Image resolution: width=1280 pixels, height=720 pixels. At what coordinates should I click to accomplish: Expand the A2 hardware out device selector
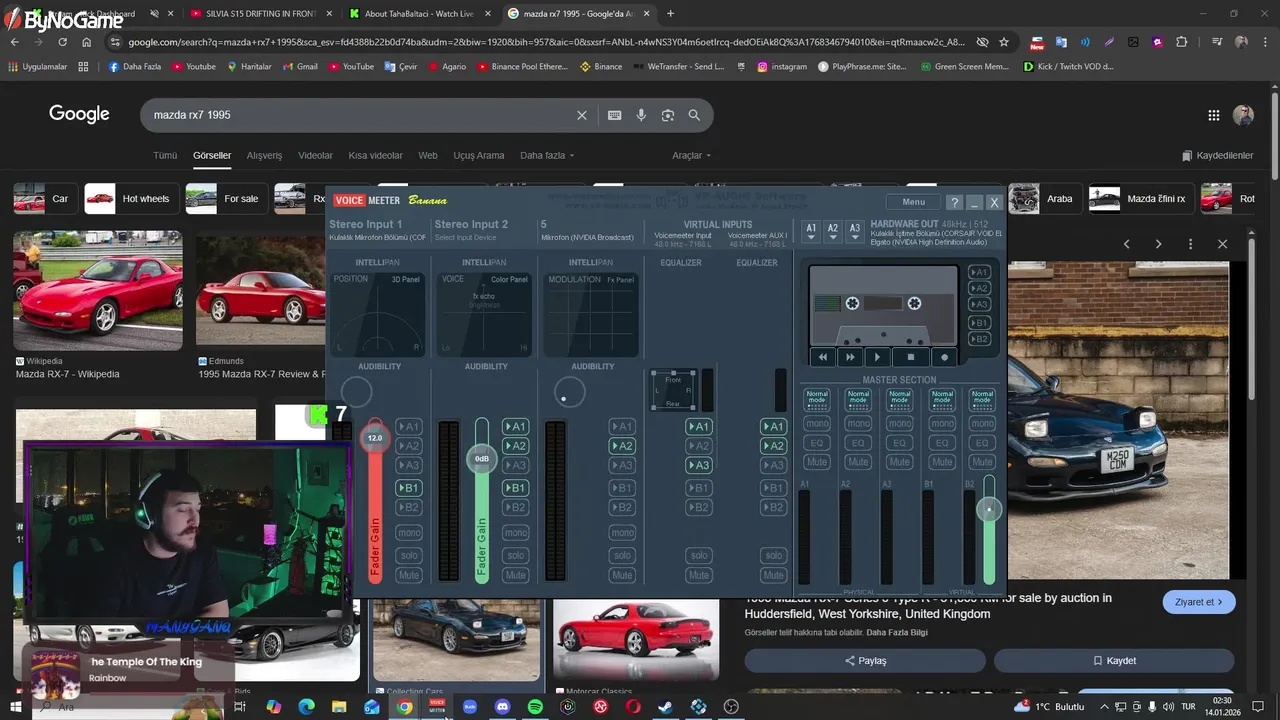coord(832,231)
